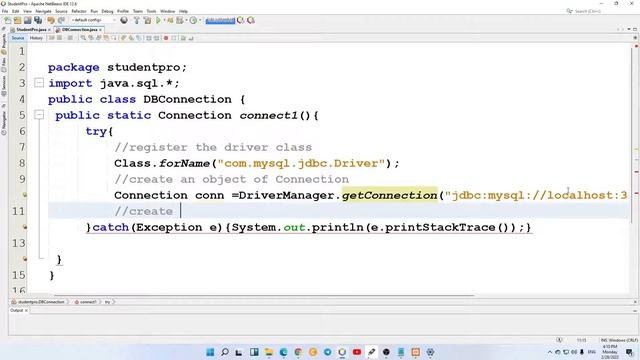Click the globe browser icon in toolbar

tap(124, 20)
